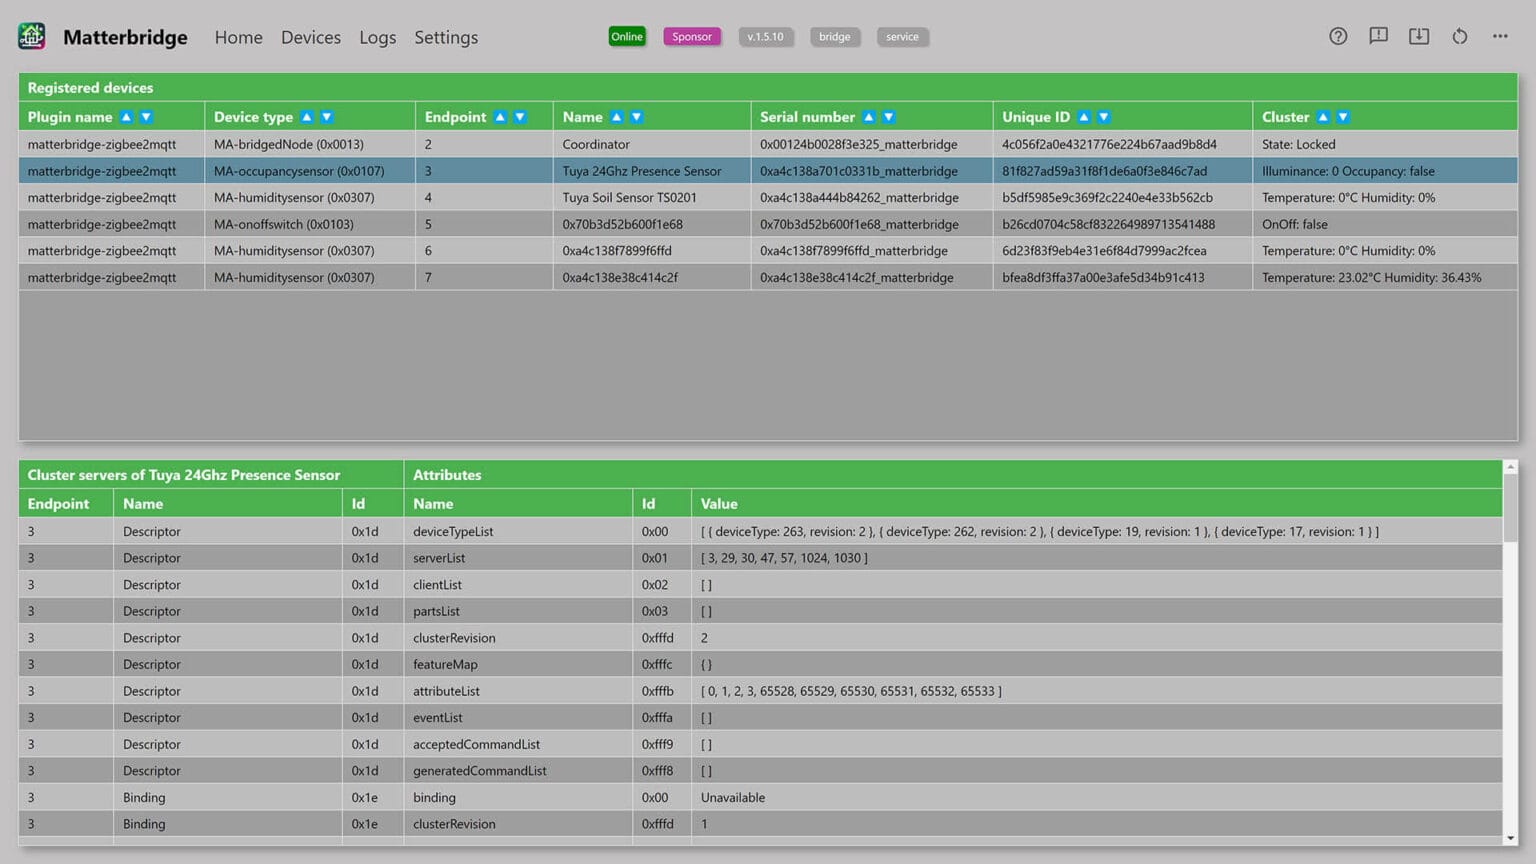Viewport: 1536px width, 864px height.
Task: Open the Devices menu
Action: click(x=310, y=37)
